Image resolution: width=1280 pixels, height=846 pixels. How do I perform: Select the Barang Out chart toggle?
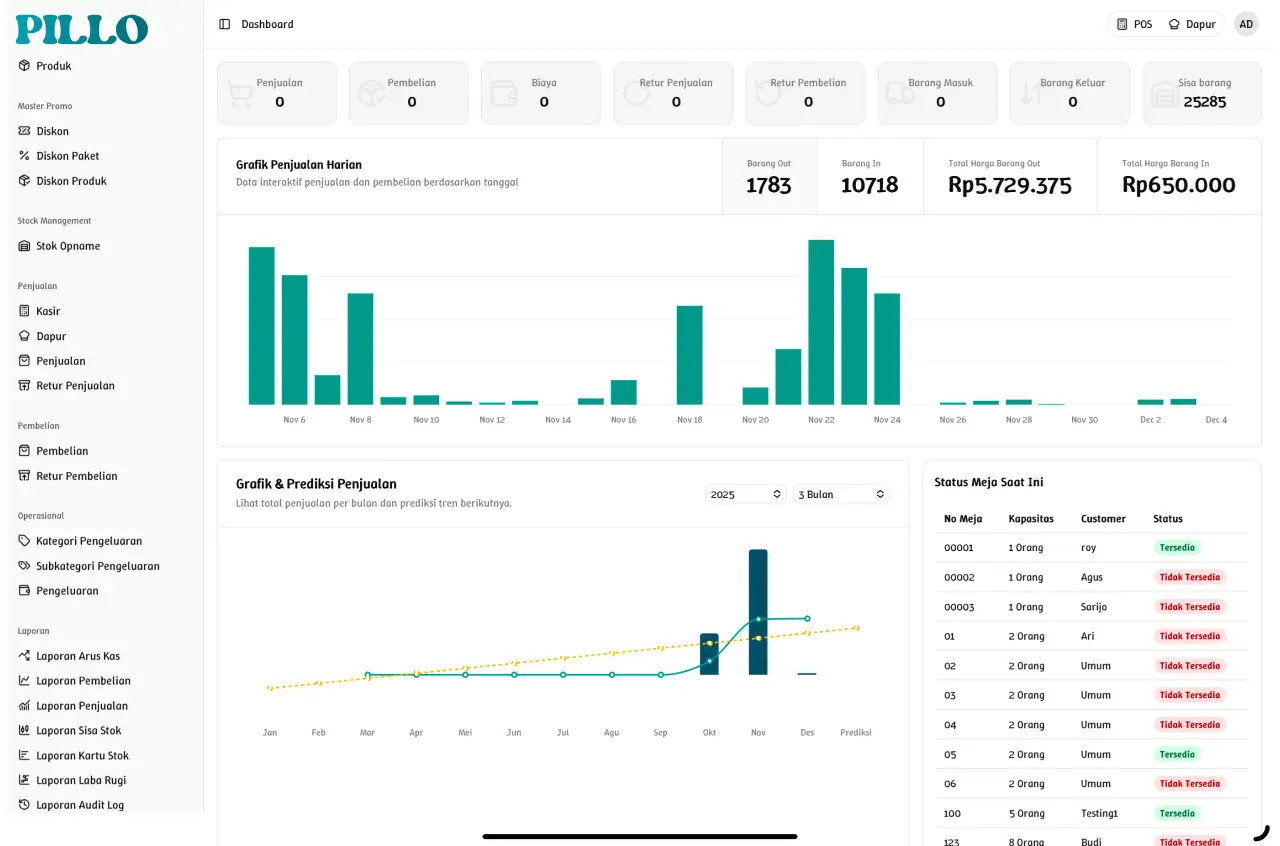(769, 177)
